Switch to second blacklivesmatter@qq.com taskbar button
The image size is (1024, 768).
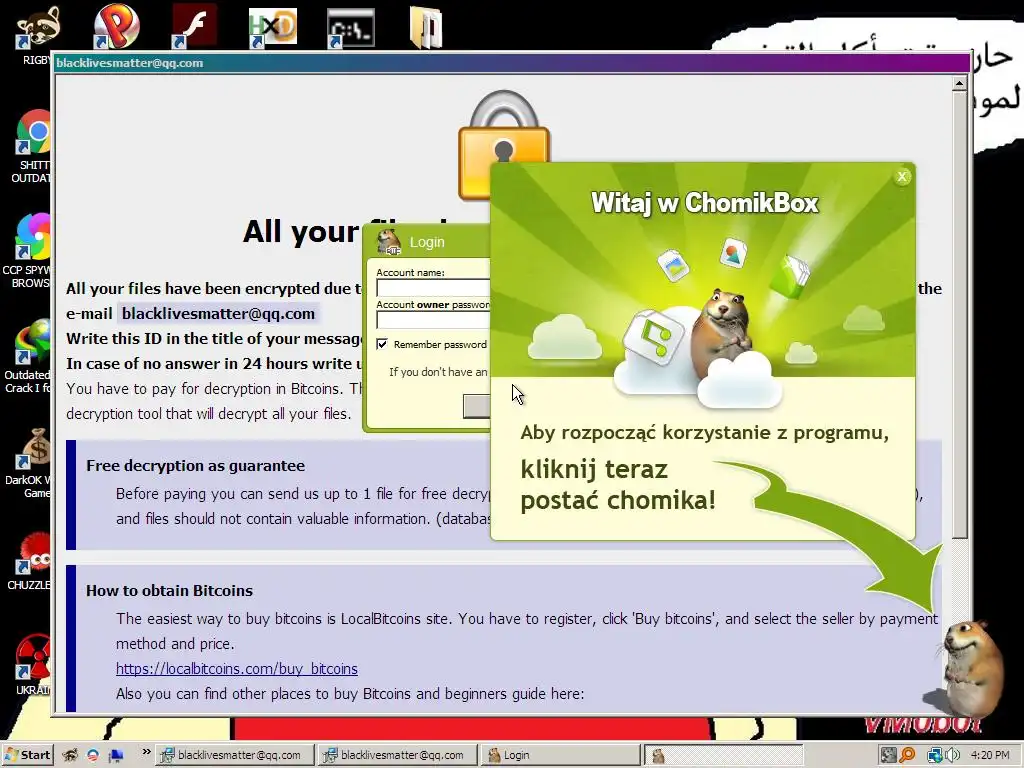(x=398, y=755)
